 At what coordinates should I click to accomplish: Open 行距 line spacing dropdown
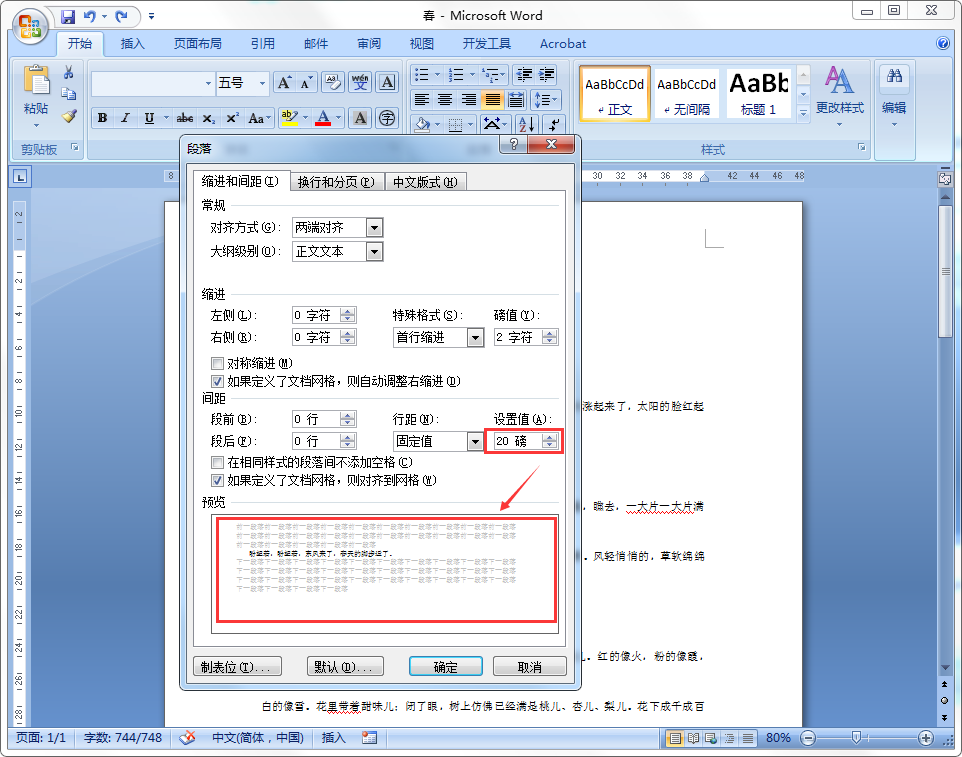tap(475, 441)
